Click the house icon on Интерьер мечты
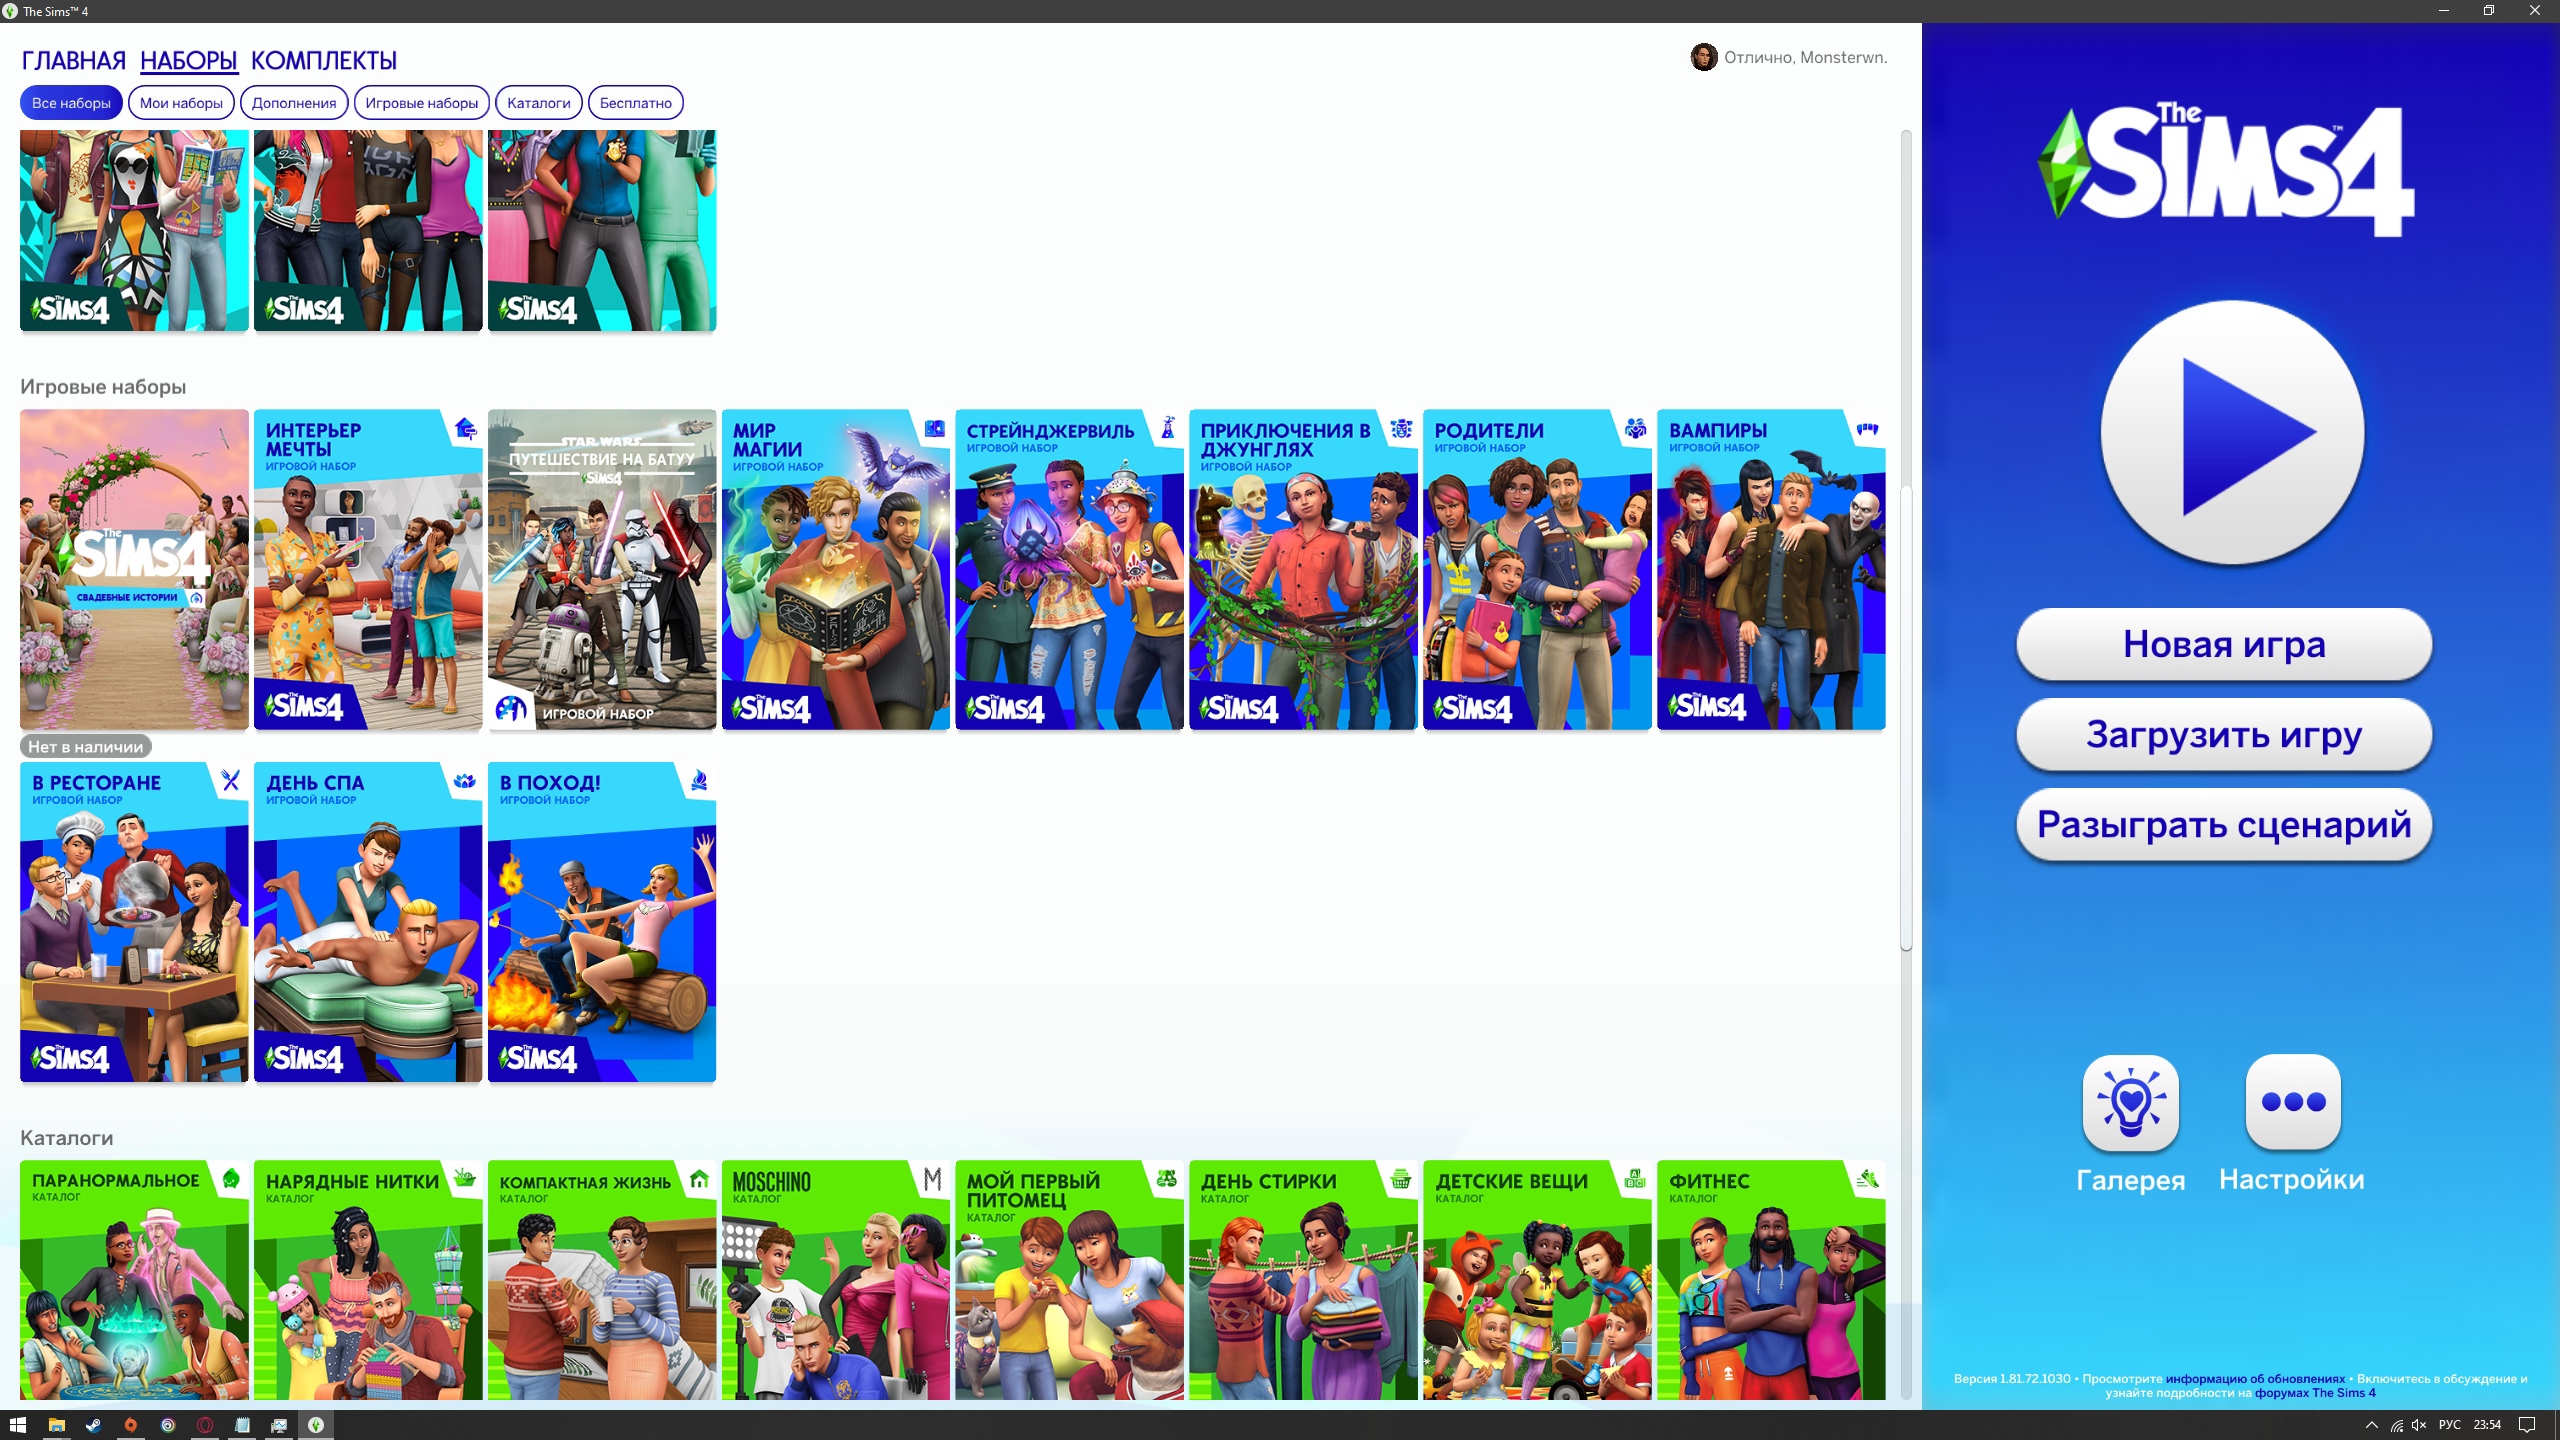Viewport: 2560px width, 1440px height. pos(465,429)
